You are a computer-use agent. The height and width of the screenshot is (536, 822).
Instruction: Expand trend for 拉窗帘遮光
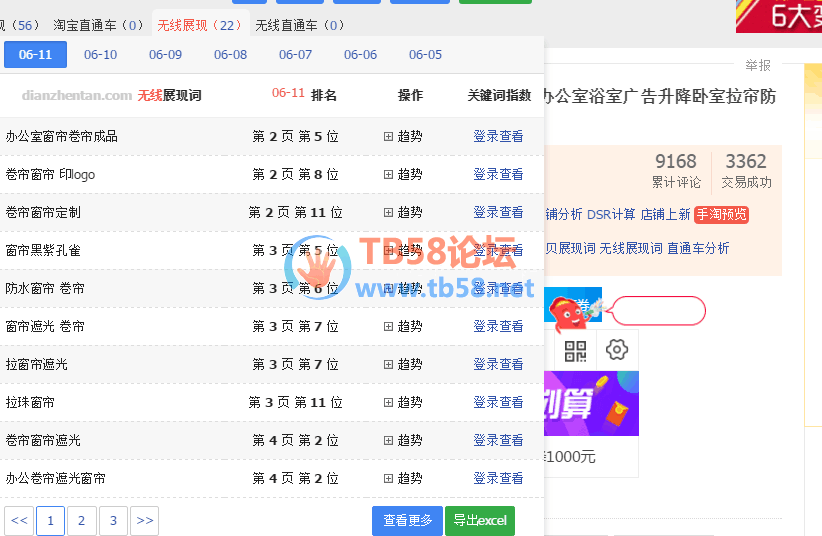click(403, 365)
